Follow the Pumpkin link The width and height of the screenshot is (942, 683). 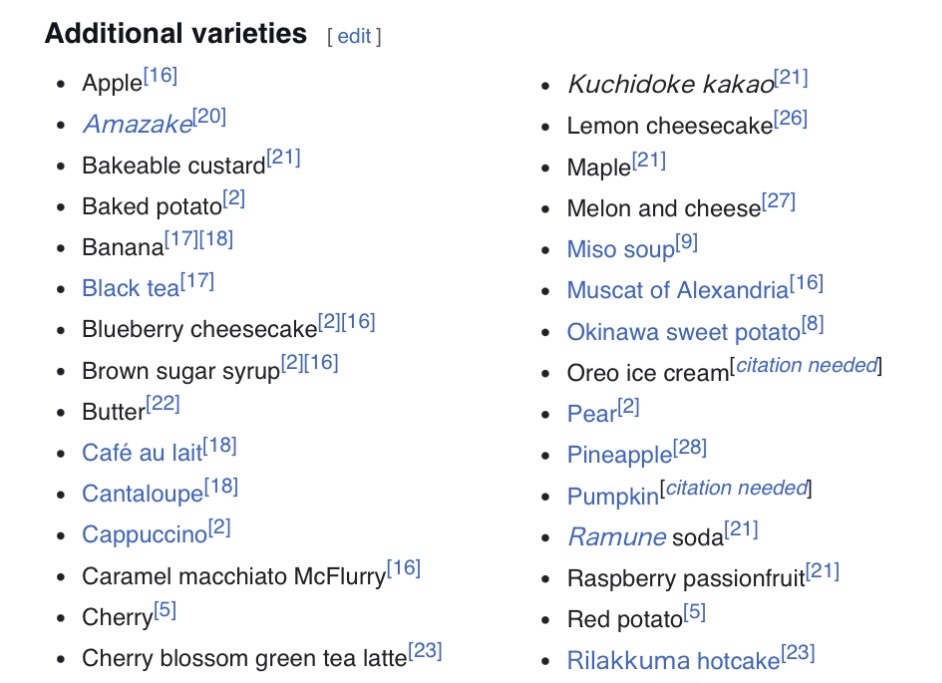[613, 496]
